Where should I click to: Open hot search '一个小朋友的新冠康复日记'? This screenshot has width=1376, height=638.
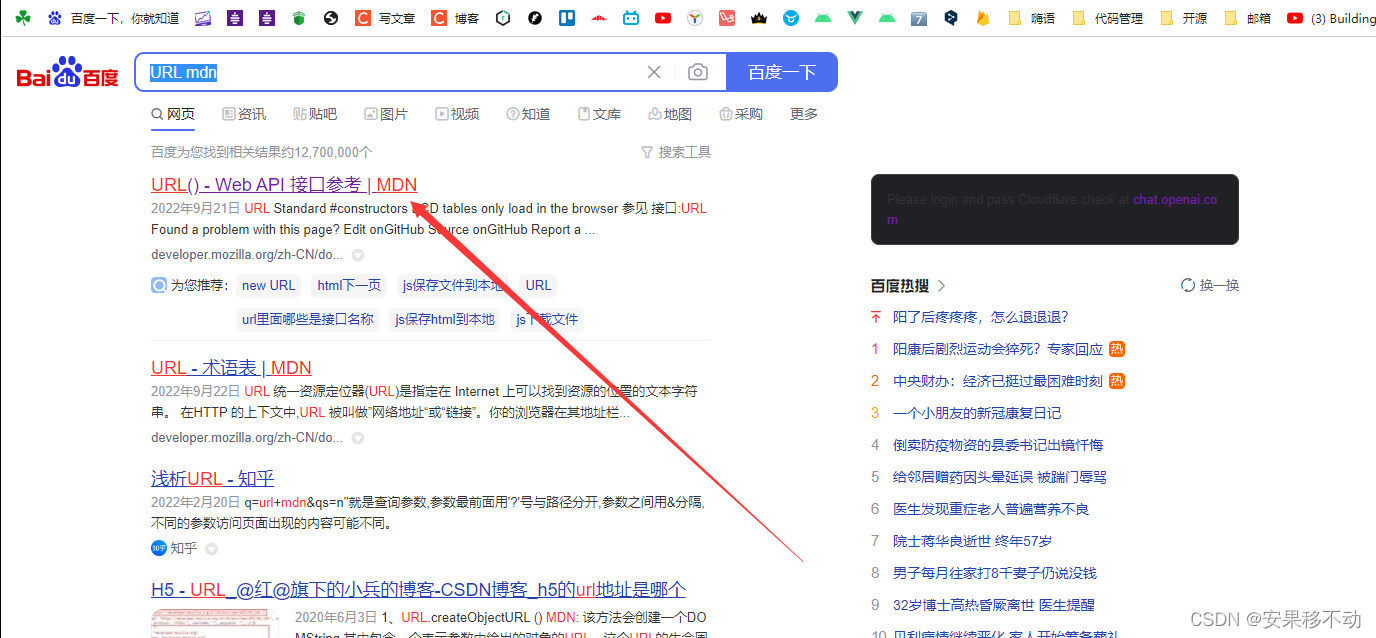(x=977, y=413)
